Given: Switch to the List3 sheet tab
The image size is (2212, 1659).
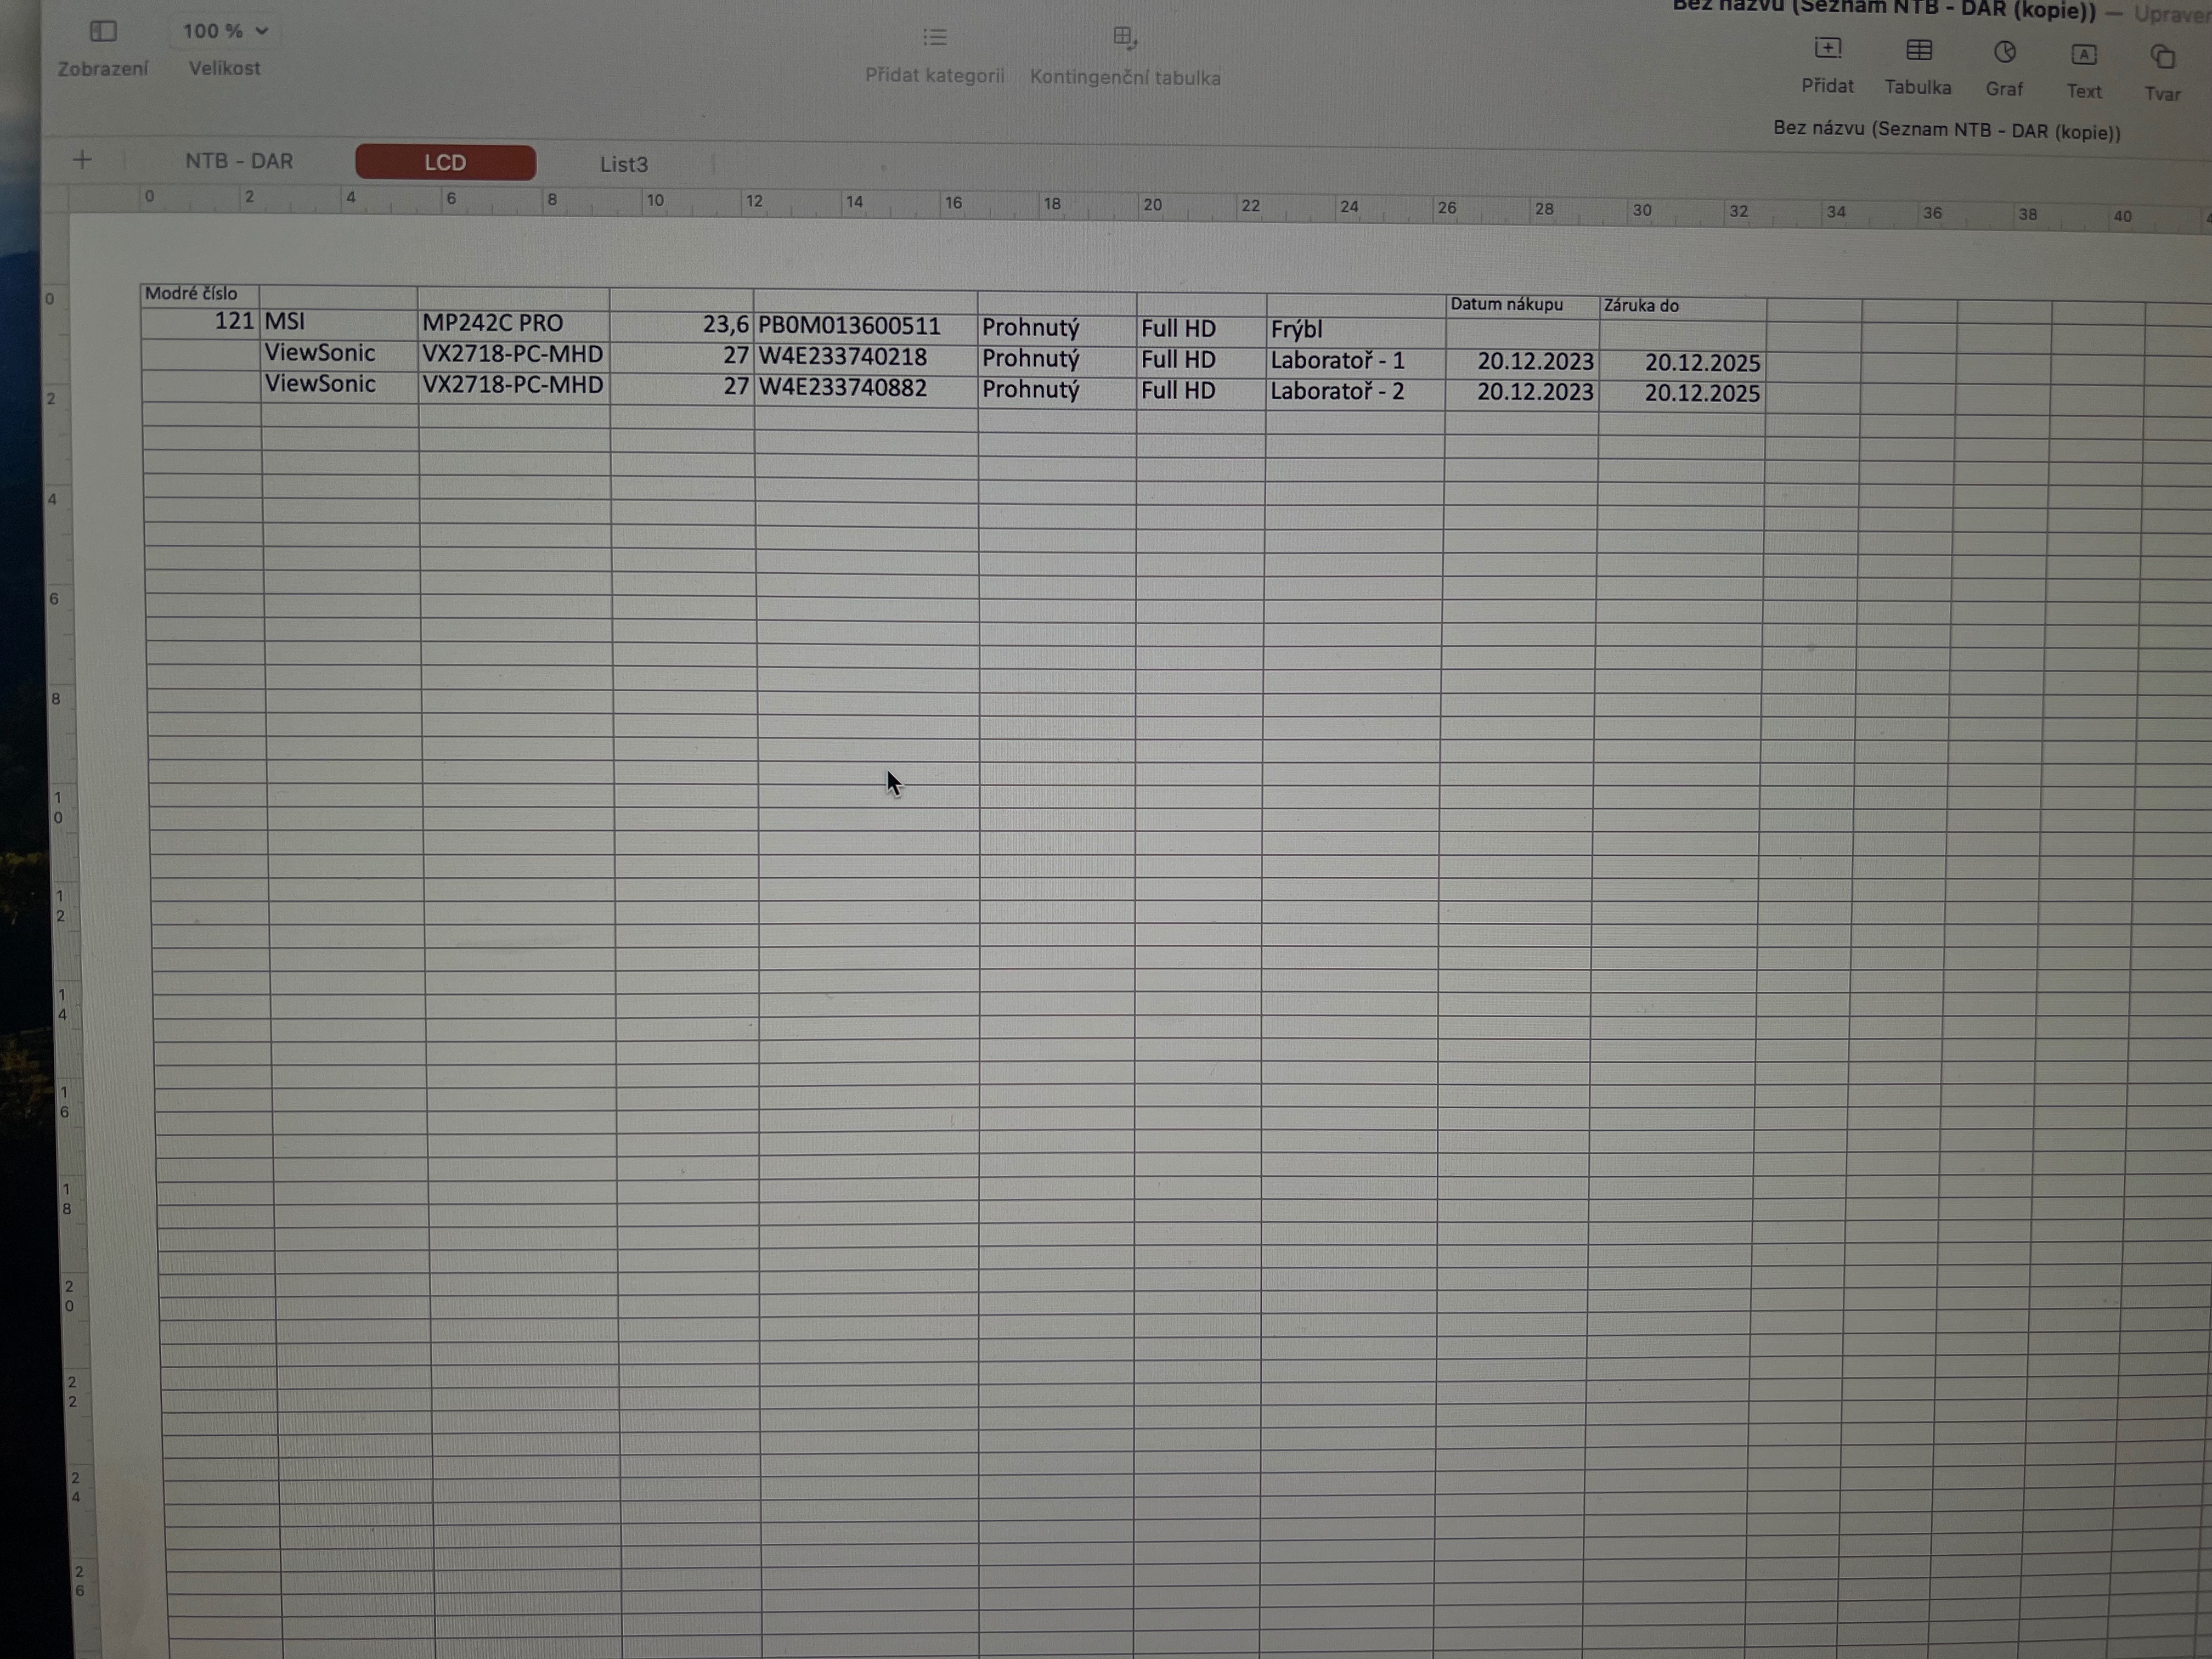Looking at the screenshot, I should [x=624, y=165].
